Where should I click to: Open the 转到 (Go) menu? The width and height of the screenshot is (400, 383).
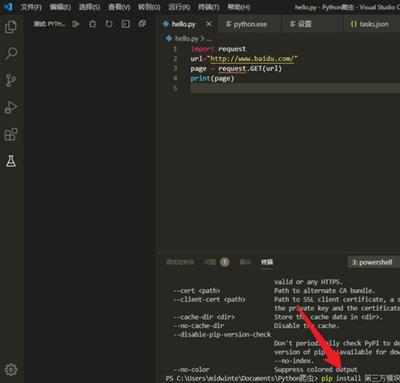click(x=149, y=7)
